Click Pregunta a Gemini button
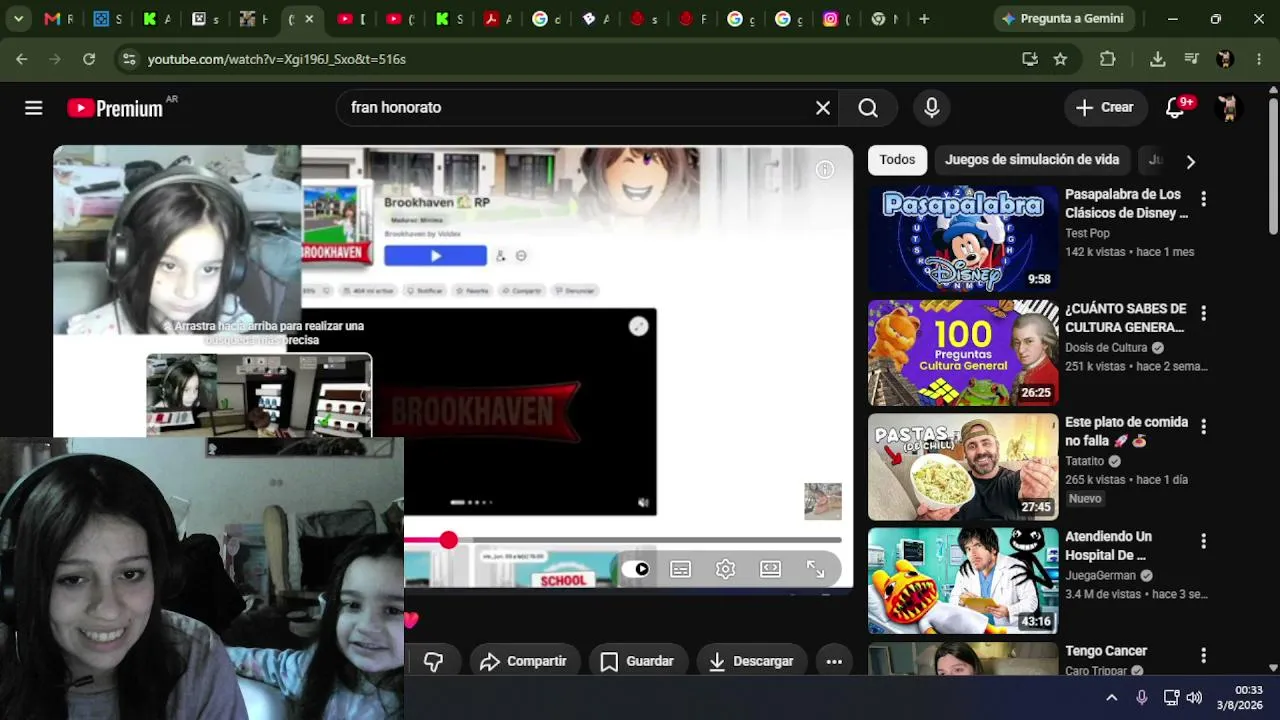Viewport: 1280px width, 720px height. [1063, 19]
